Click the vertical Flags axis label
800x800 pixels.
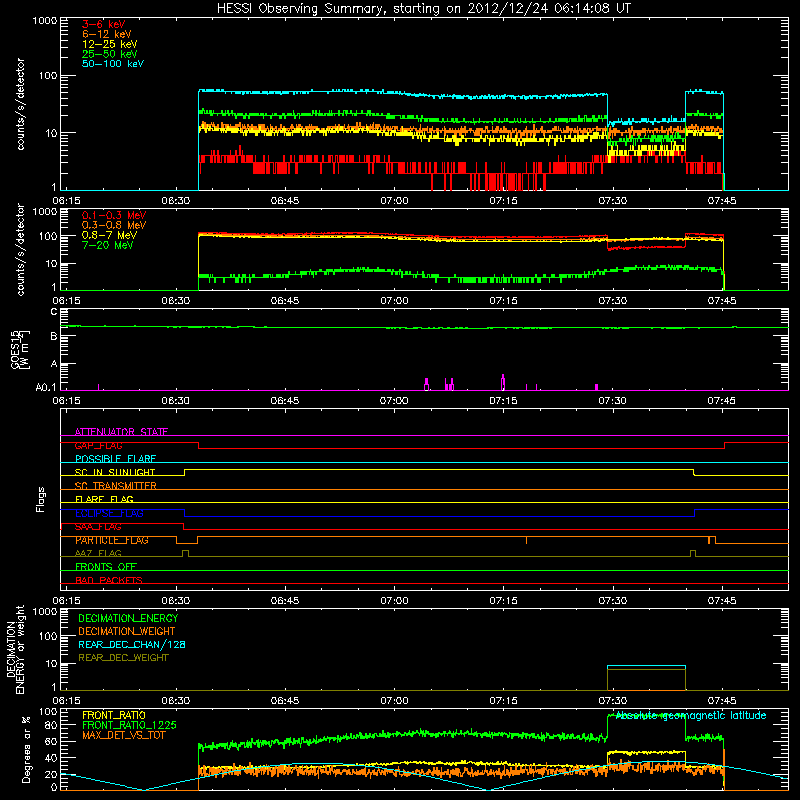pyautogui.click(x=41, y=499)
